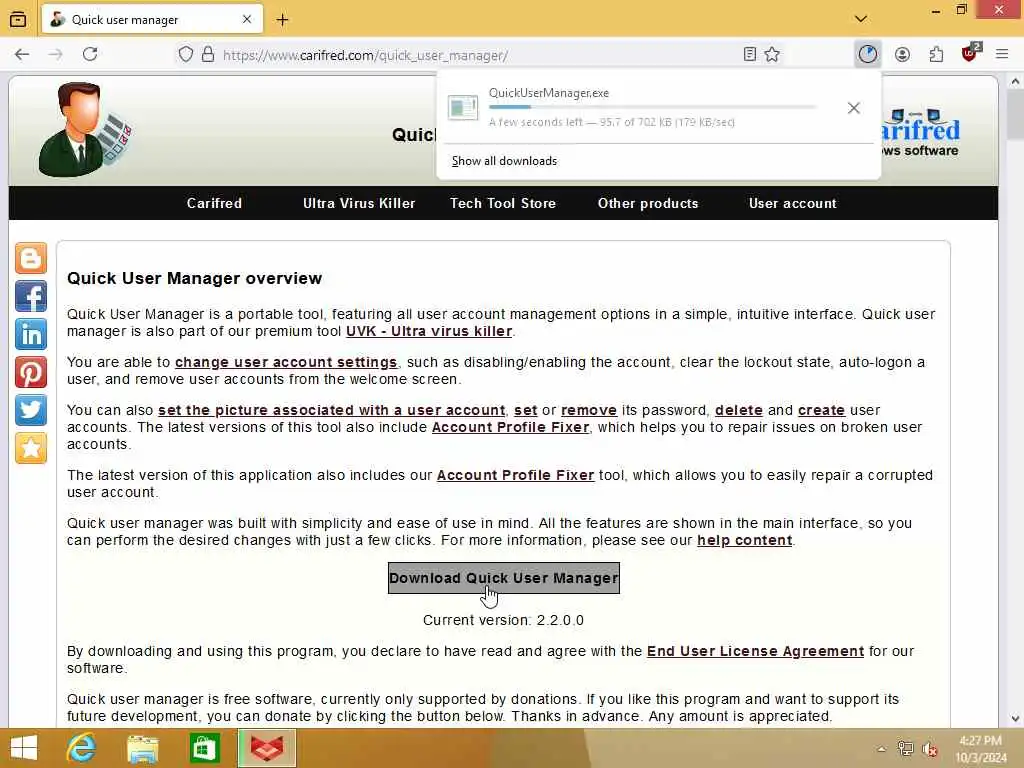Click the 'delete' user accounts link
Viewport: 1024px width, 768px height.
pos(739,410)
